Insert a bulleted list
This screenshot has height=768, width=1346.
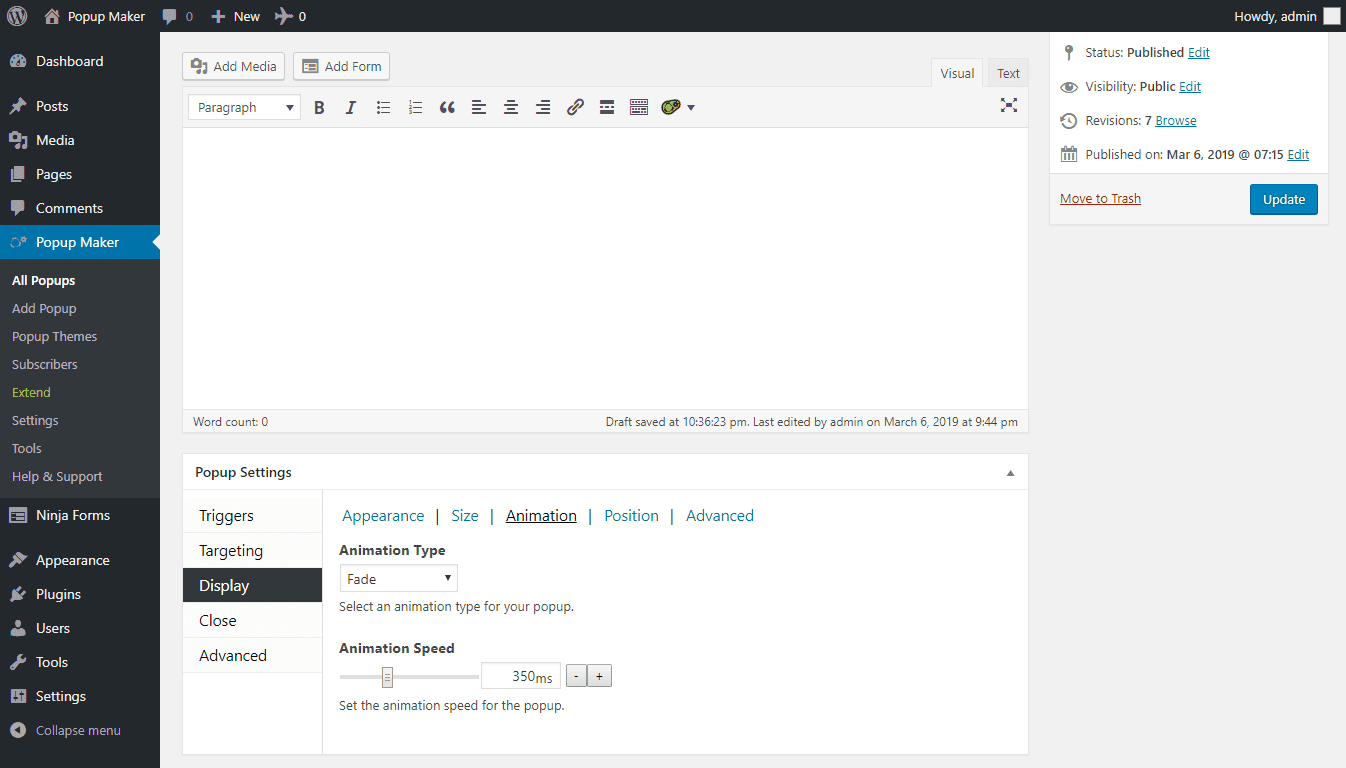tap(383, 107)
